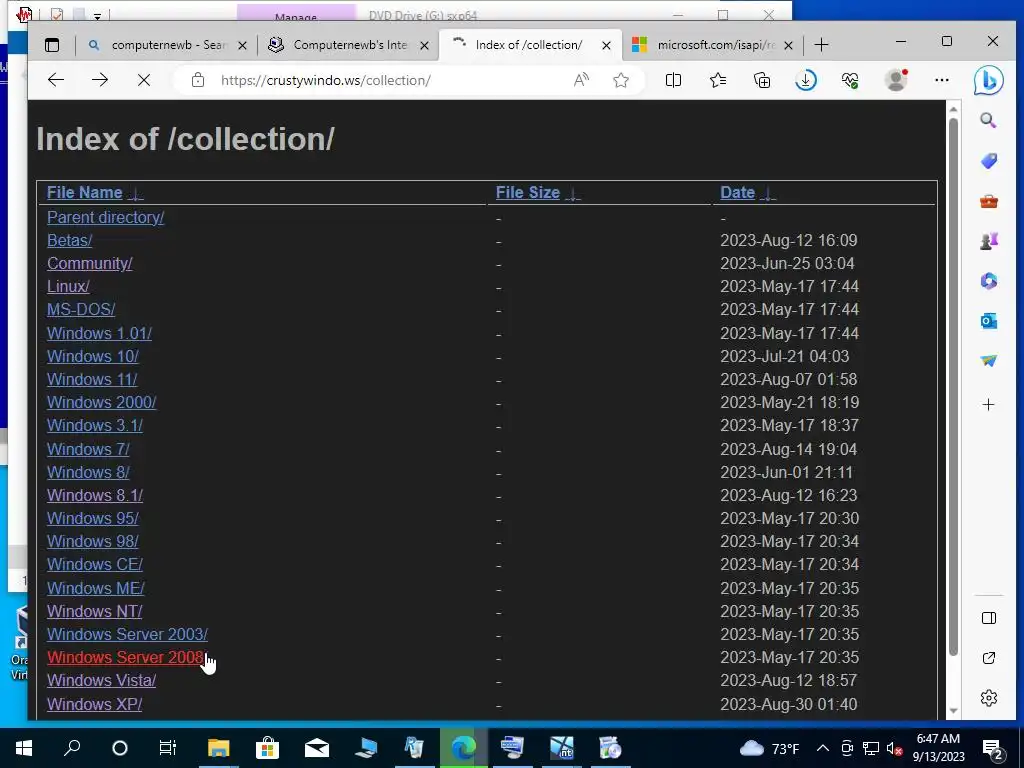The height and width of the screenshot is (768, 1024).
Task: Open the Linux folder
Action: point(68,287)
